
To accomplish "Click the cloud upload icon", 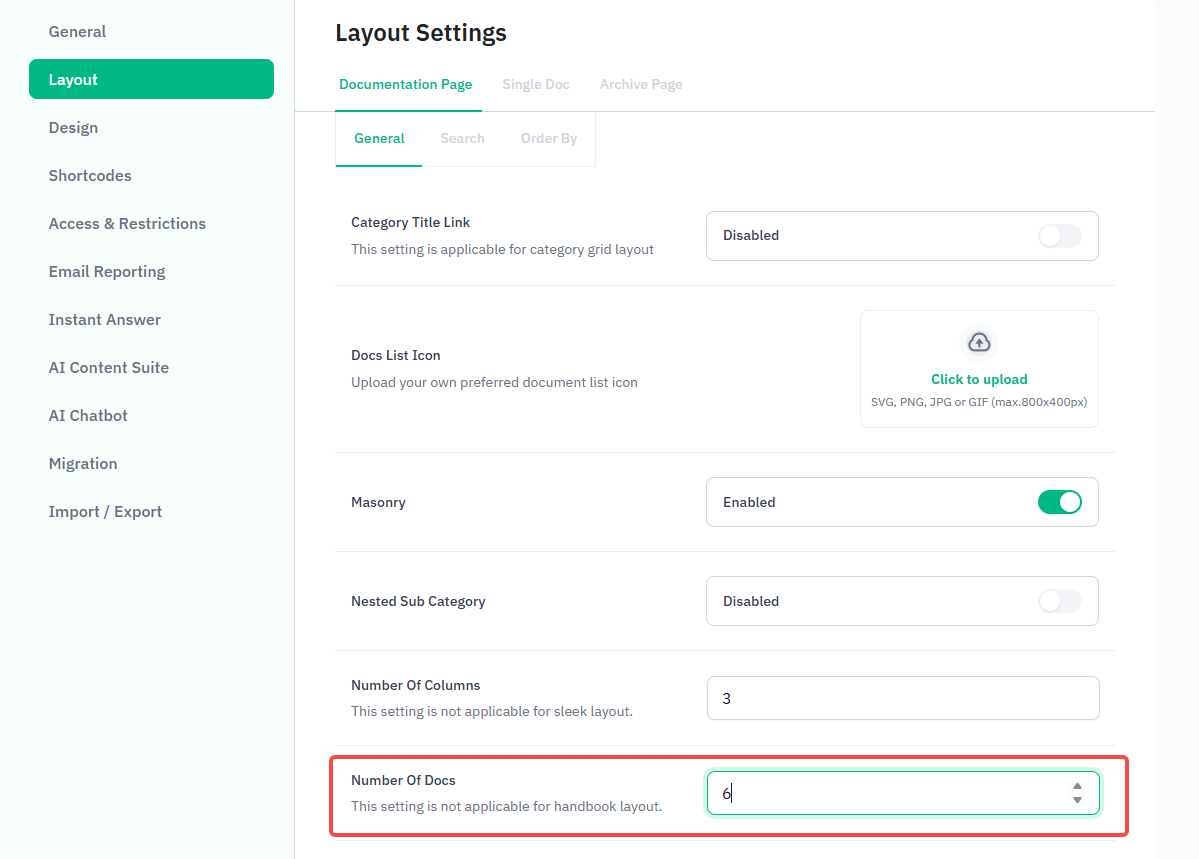I will click(x=979, y=343).
